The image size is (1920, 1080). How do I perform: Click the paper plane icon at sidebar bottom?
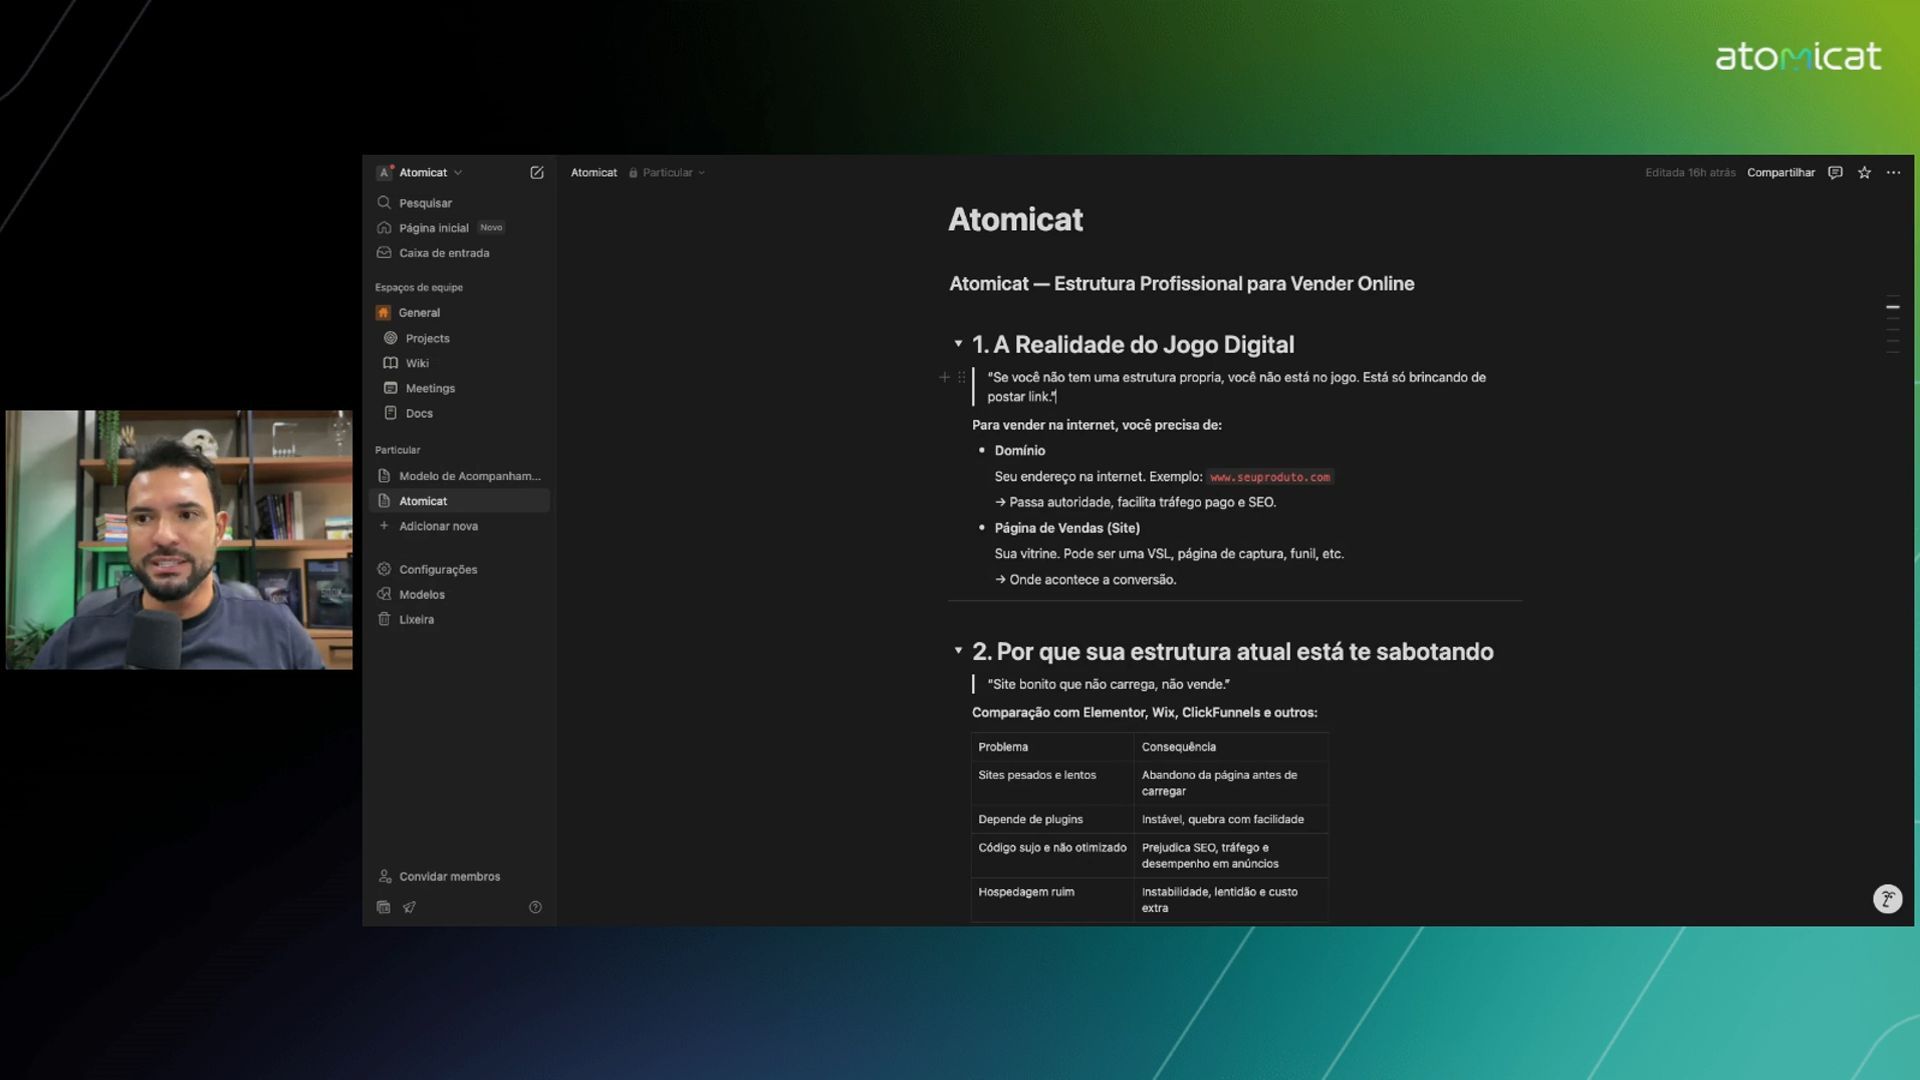(x=409, y=907)
